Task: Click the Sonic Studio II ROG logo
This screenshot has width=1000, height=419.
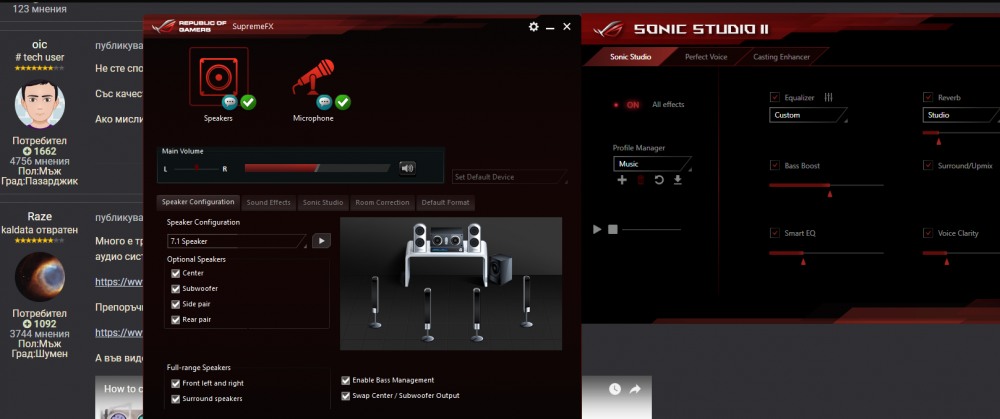Action: 608,30
